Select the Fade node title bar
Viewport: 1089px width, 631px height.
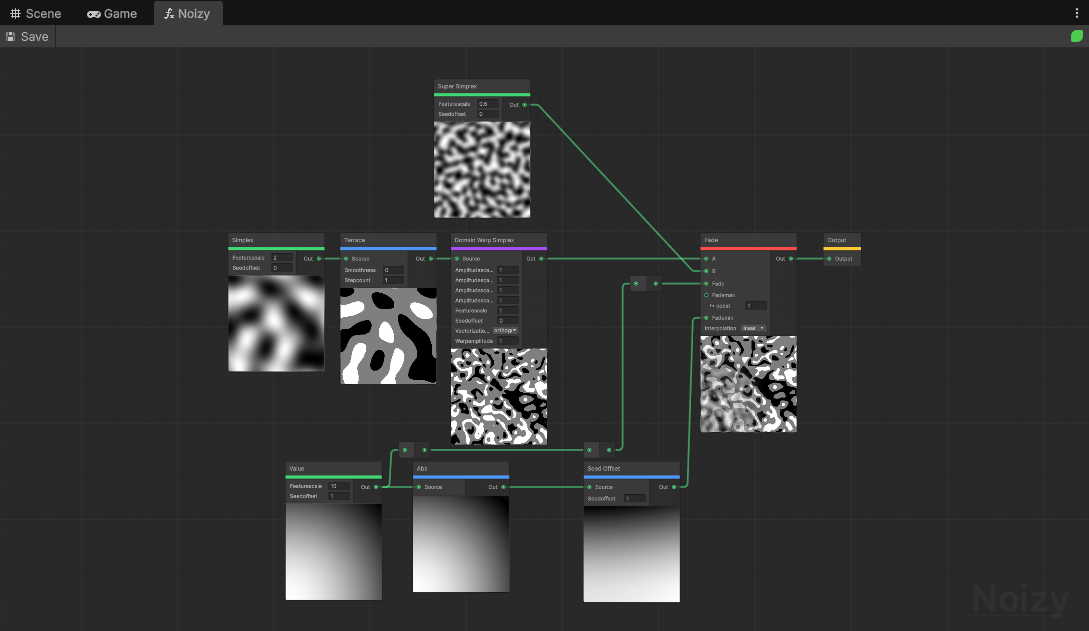coord(748,239)
